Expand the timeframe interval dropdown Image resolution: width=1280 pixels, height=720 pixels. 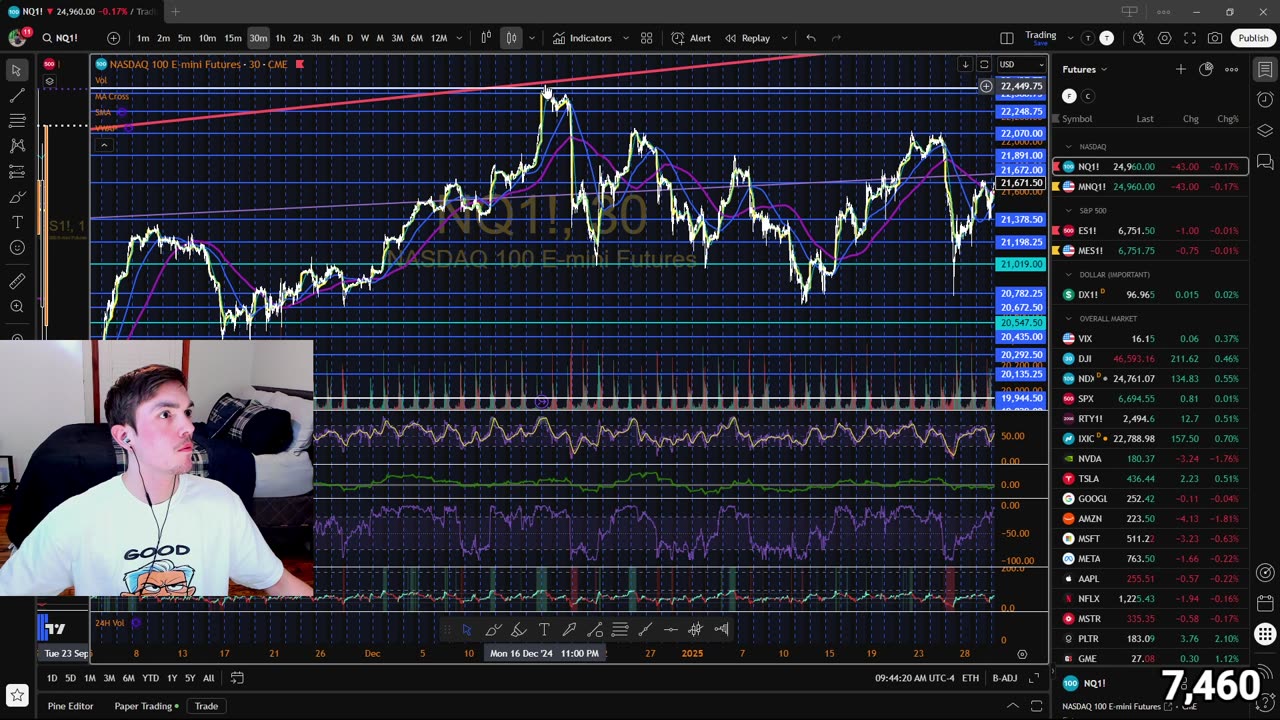coord(459,38)
